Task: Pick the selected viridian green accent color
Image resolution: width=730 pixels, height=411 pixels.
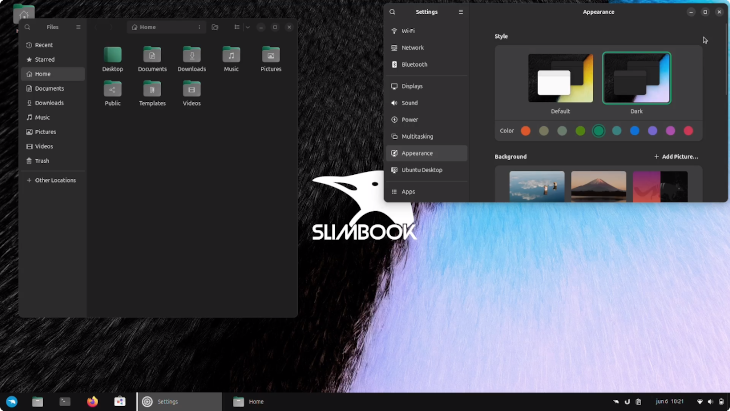Action: 598,131
